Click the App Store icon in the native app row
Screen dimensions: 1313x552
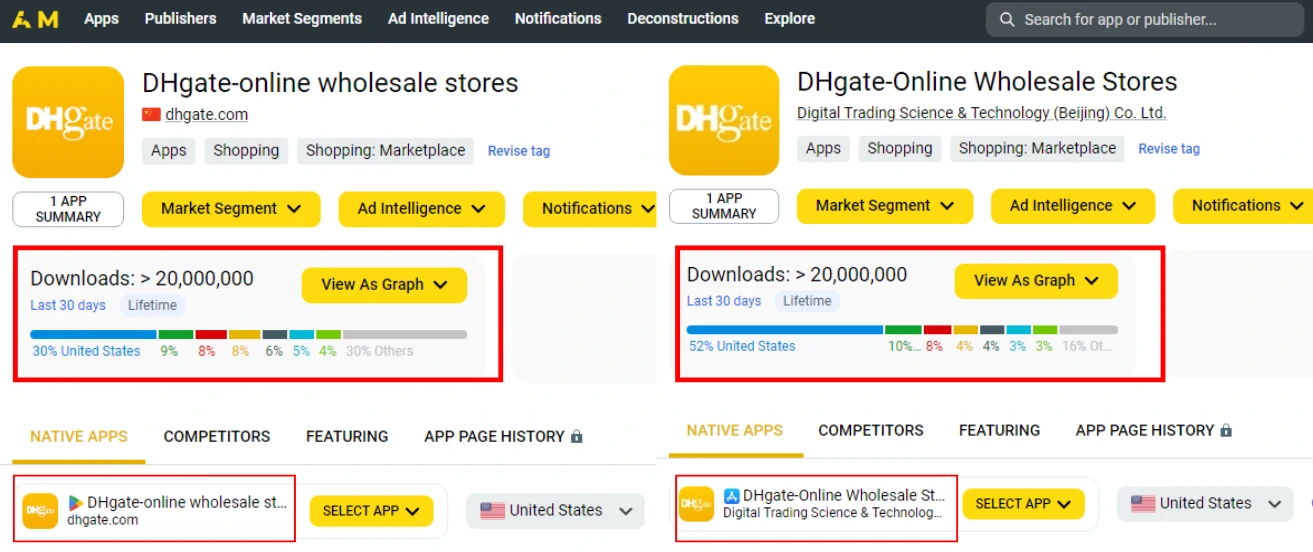731,495
